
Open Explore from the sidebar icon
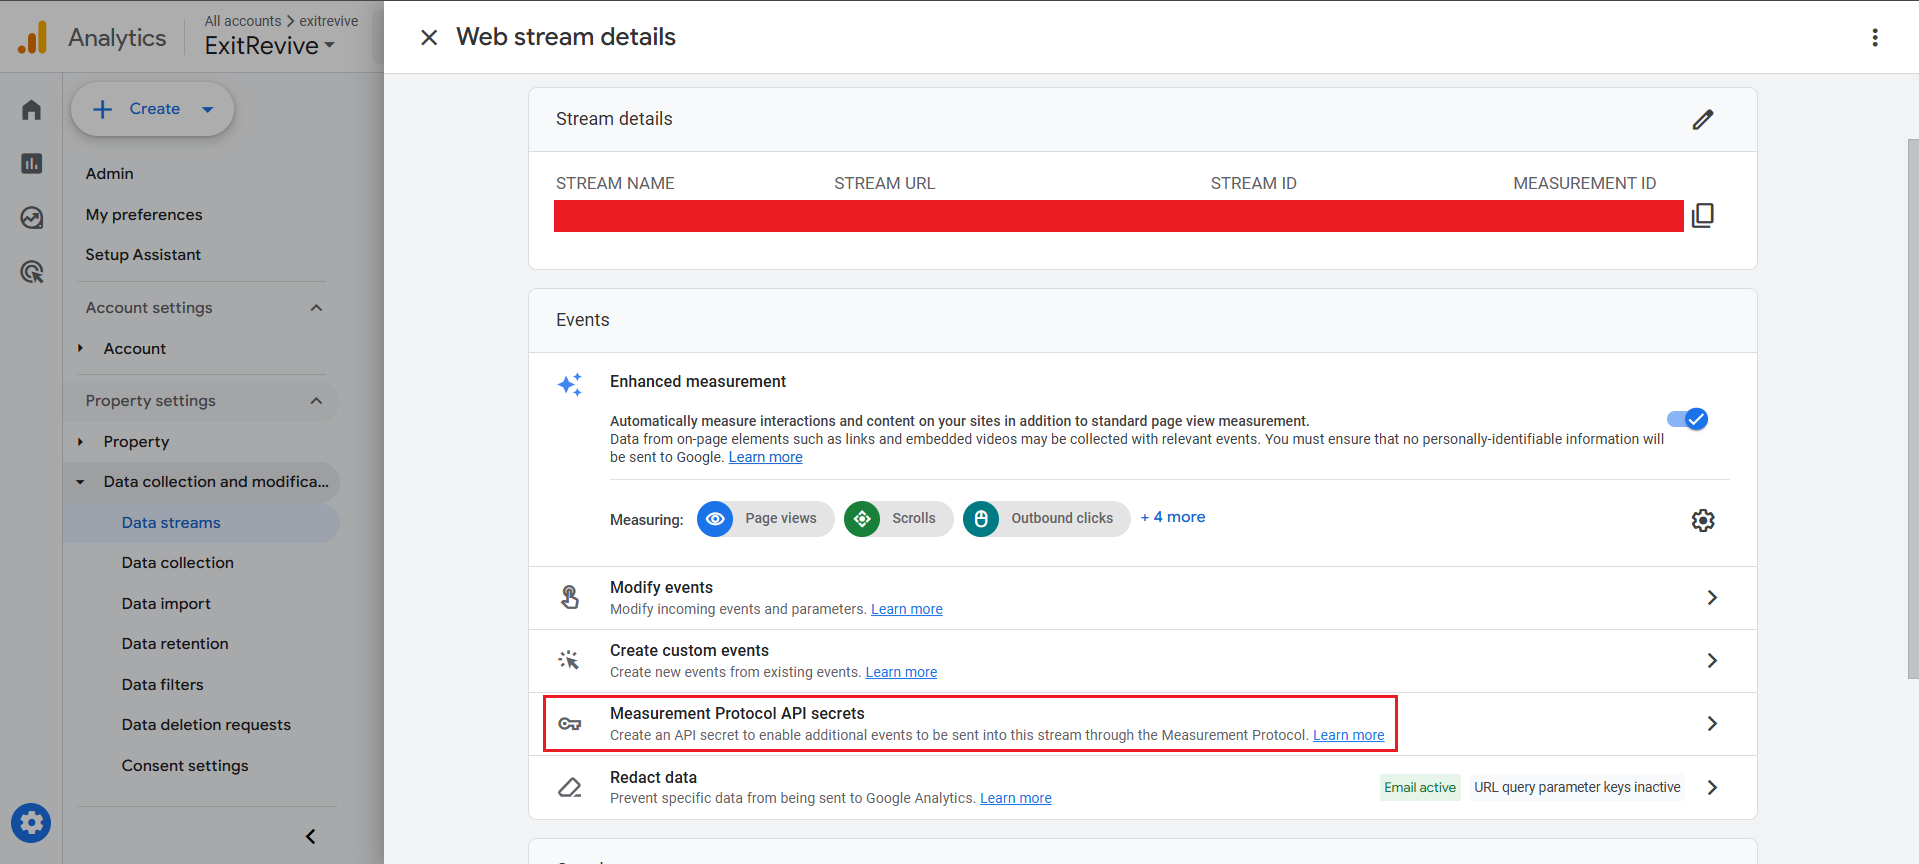tap(32, 217)
